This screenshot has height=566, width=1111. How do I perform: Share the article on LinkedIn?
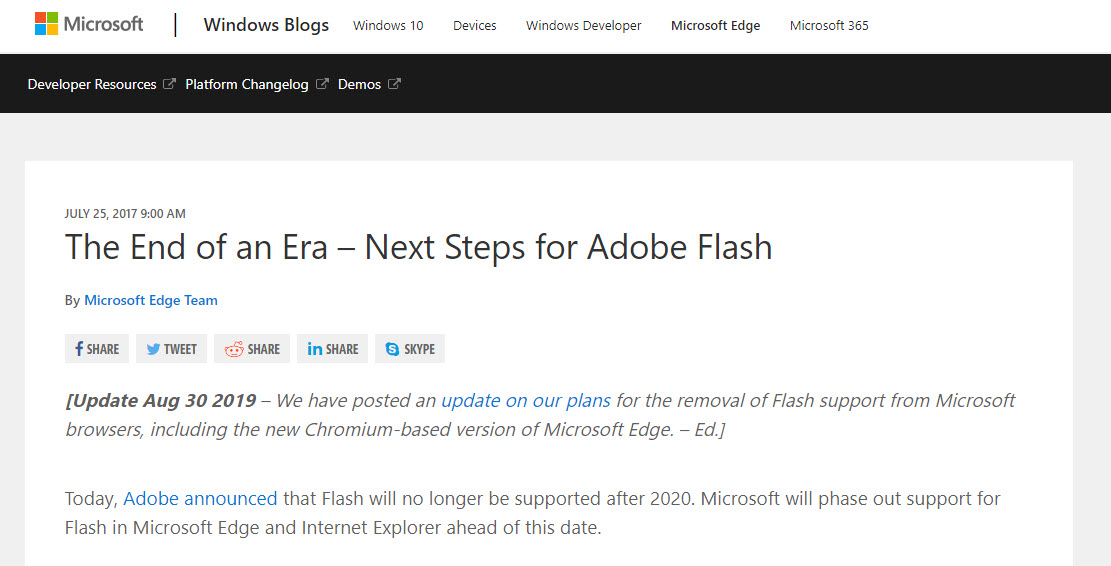pyautogui.click(x=332, y=349)
